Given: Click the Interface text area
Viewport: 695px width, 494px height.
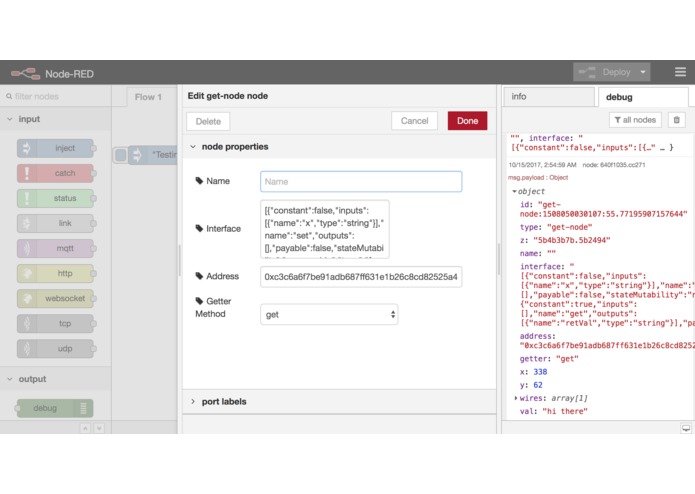Looking at the screenshot, I should [x=325, y=229].
